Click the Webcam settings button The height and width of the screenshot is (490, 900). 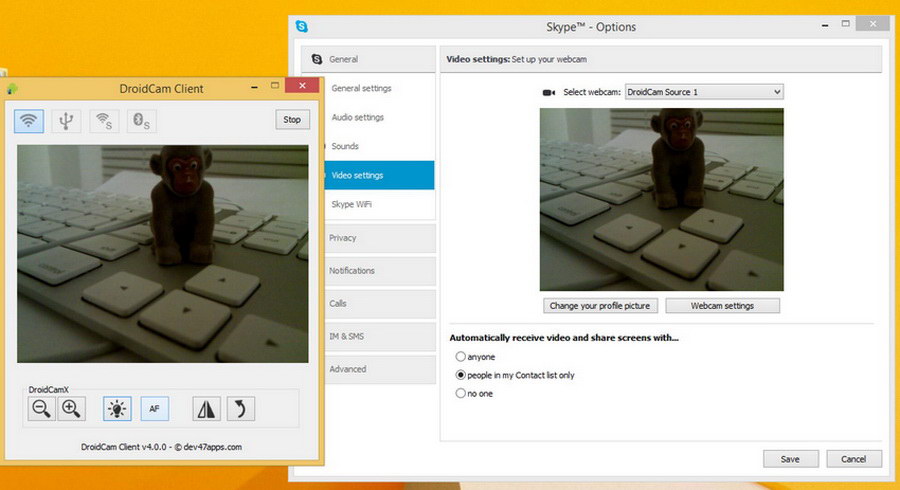click(x=722, y=305)
